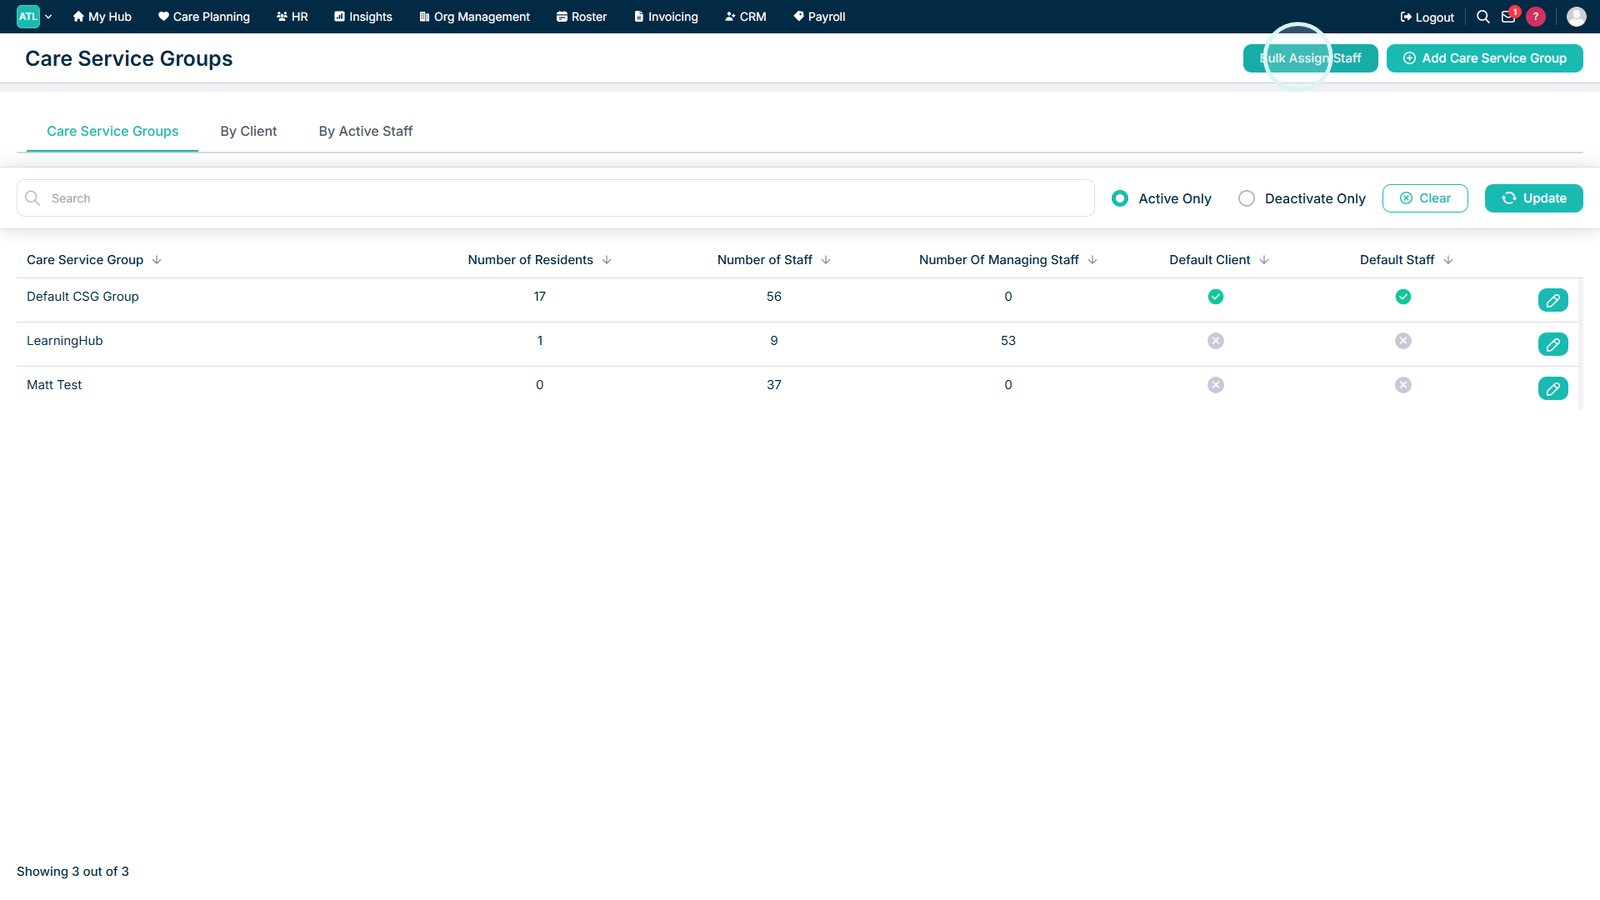
Task: Sort by Number of Residents column arrow
Action: tap(607, 260)
